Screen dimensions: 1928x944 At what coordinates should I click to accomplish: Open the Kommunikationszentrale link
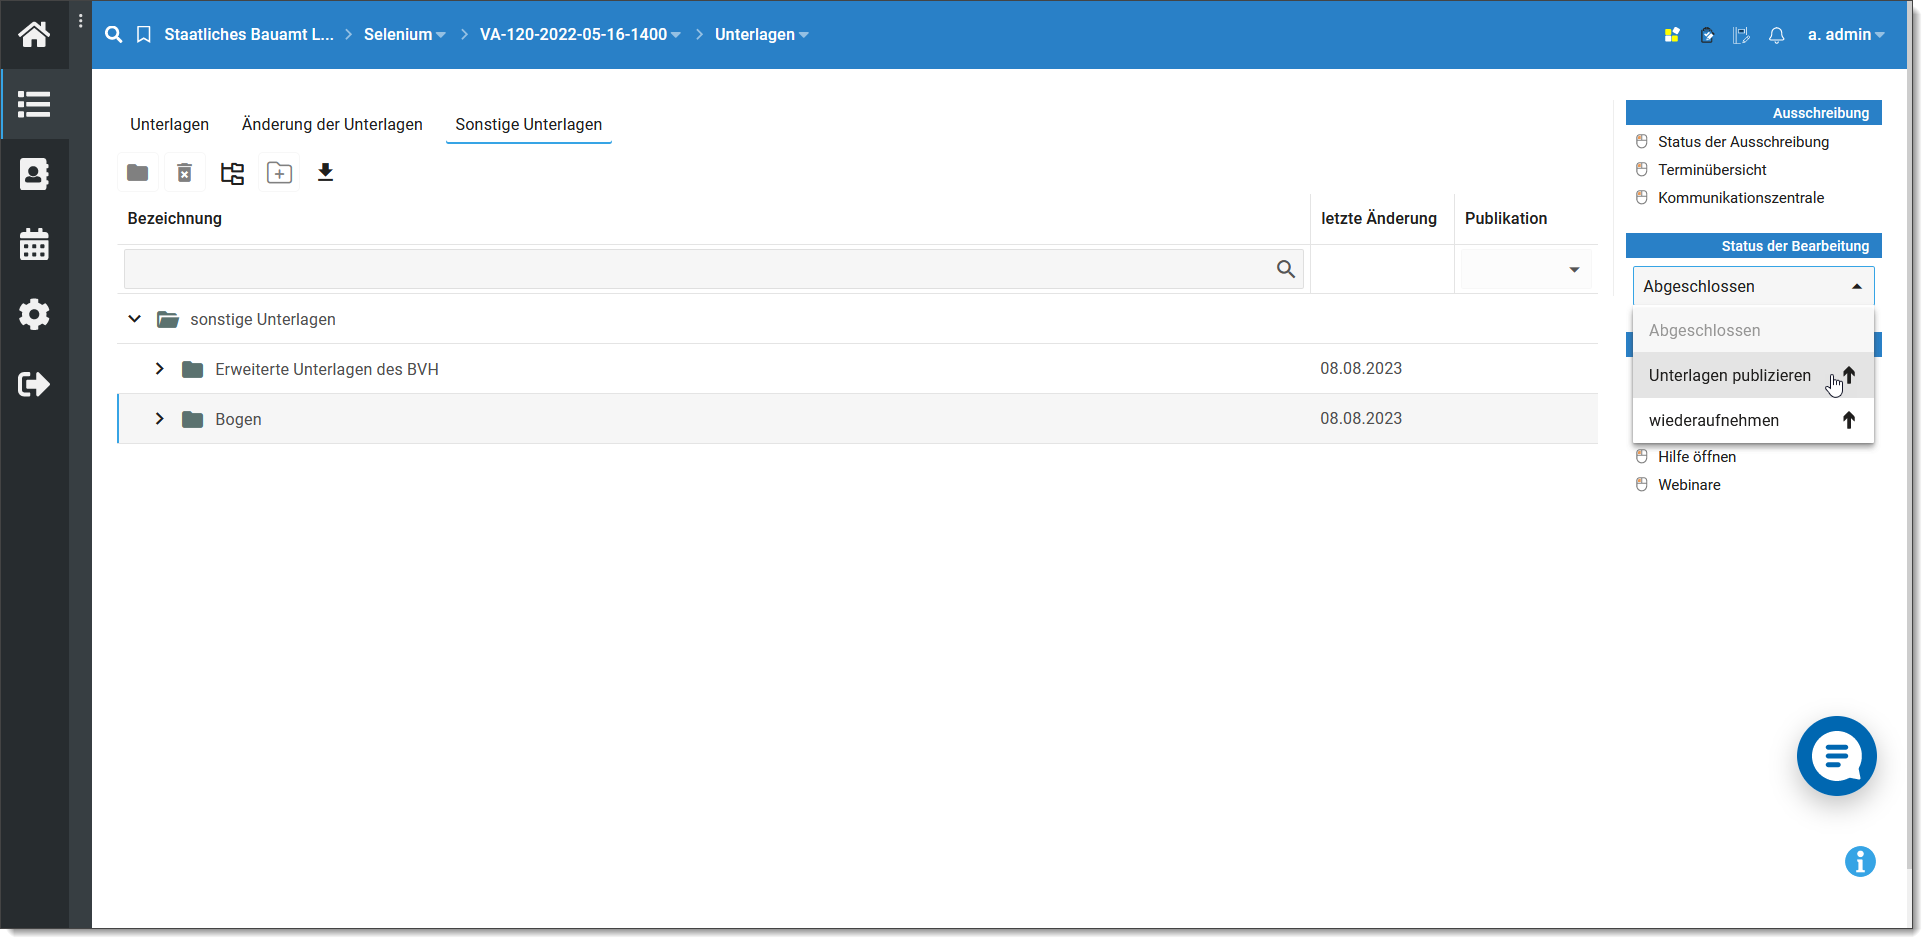click(x=1741, y=198)
